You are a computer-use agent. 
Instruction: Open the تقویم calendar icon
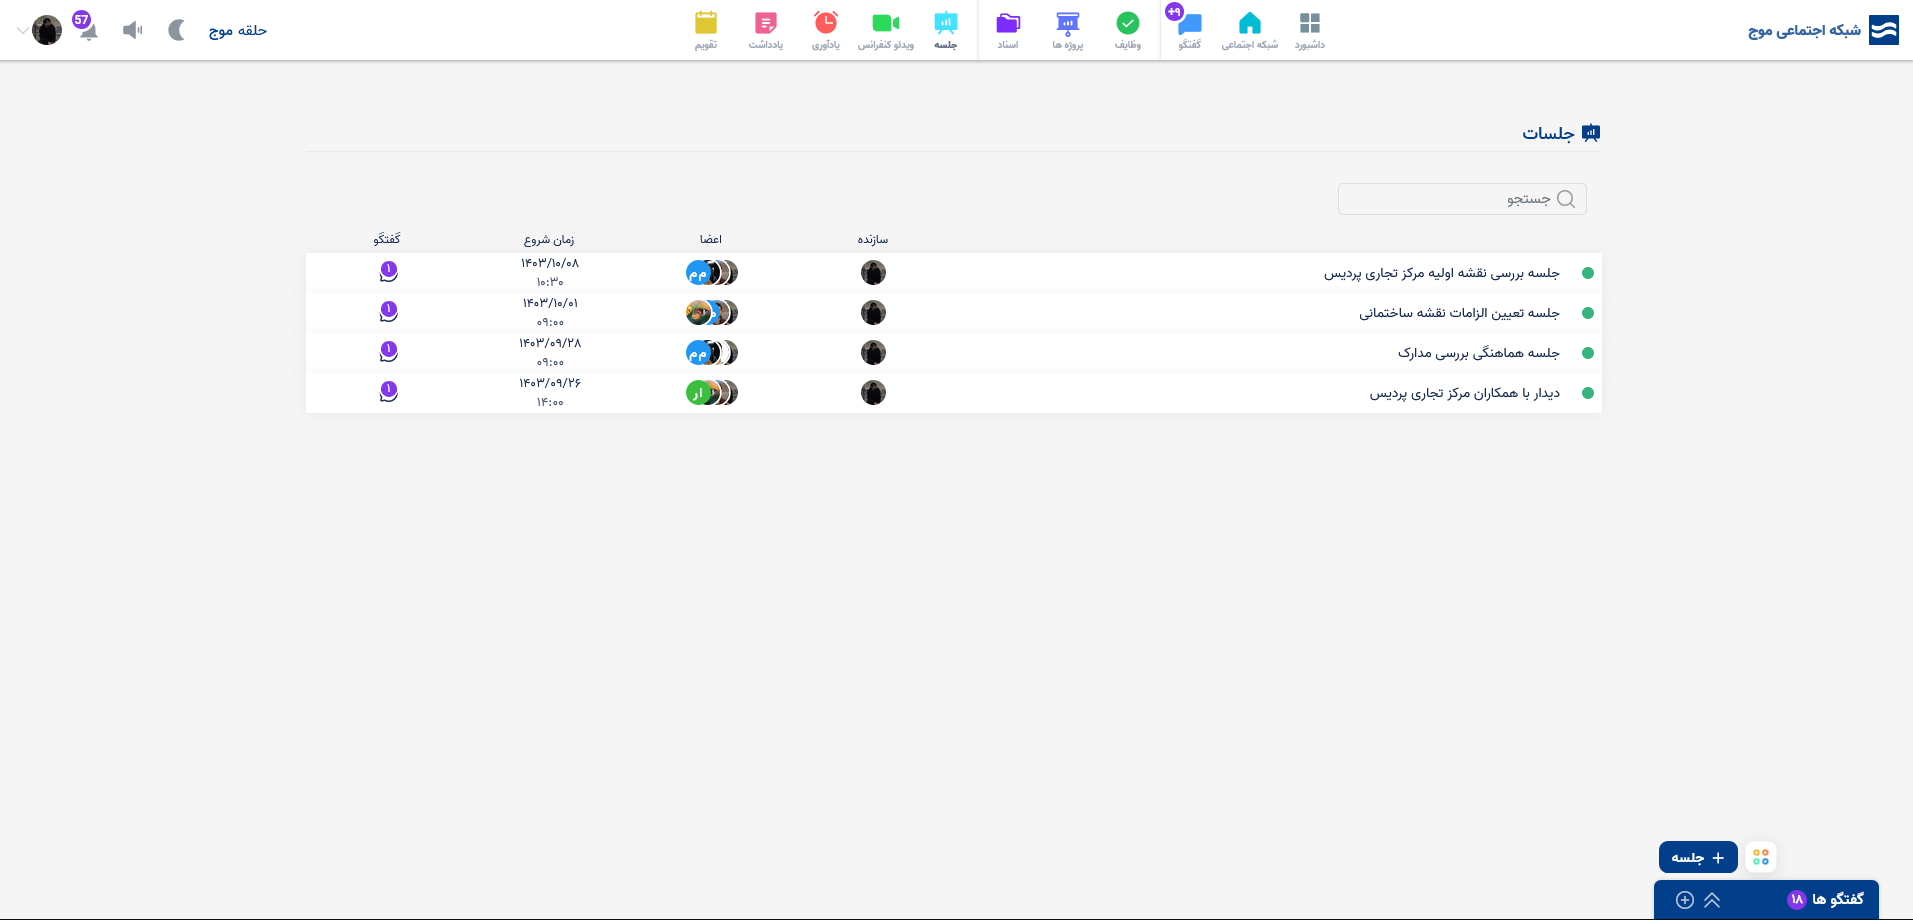tap(706, 23)
